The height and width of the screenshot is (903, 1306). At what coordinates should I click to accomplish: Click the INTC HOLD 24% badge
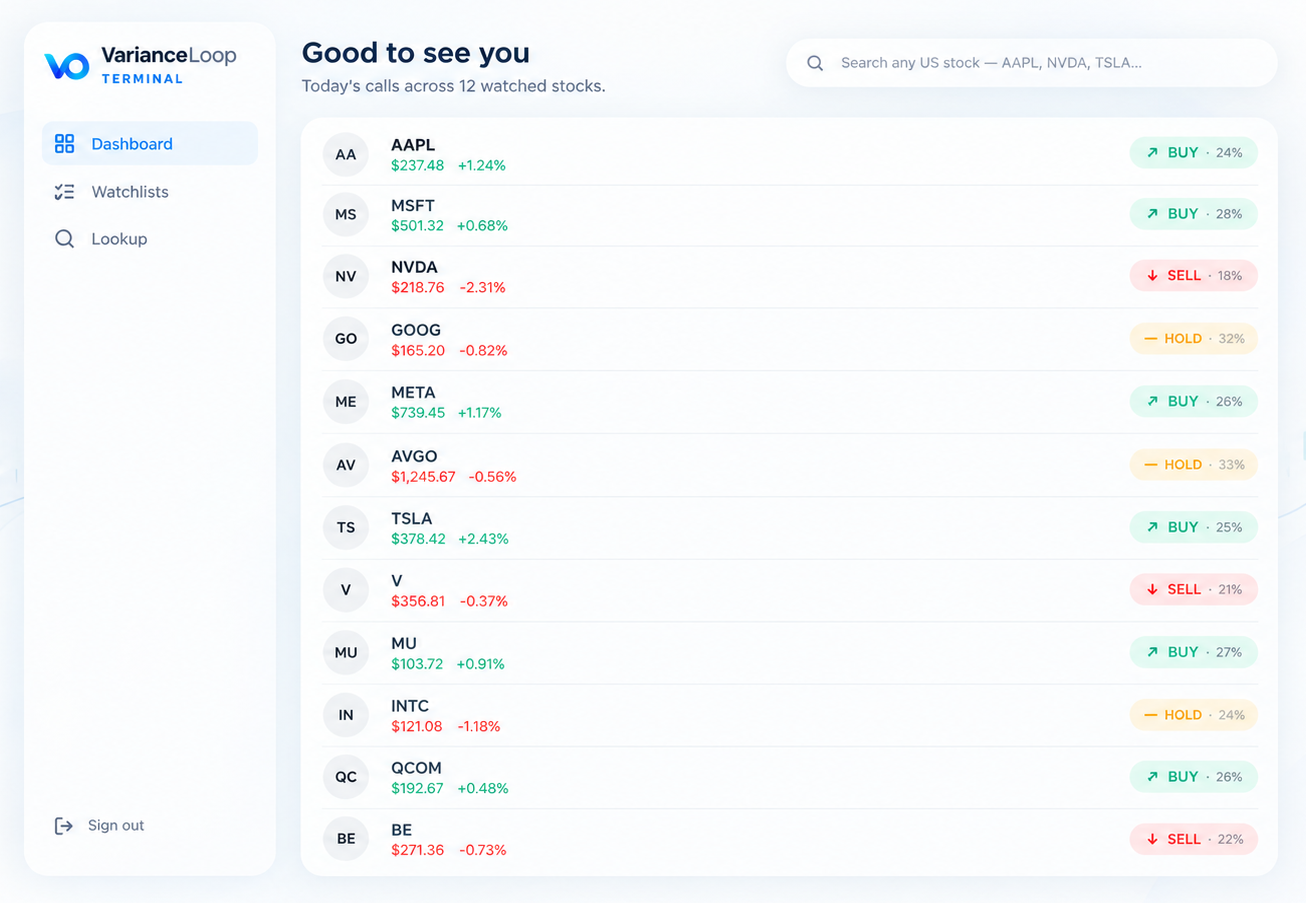[1194, 715]
